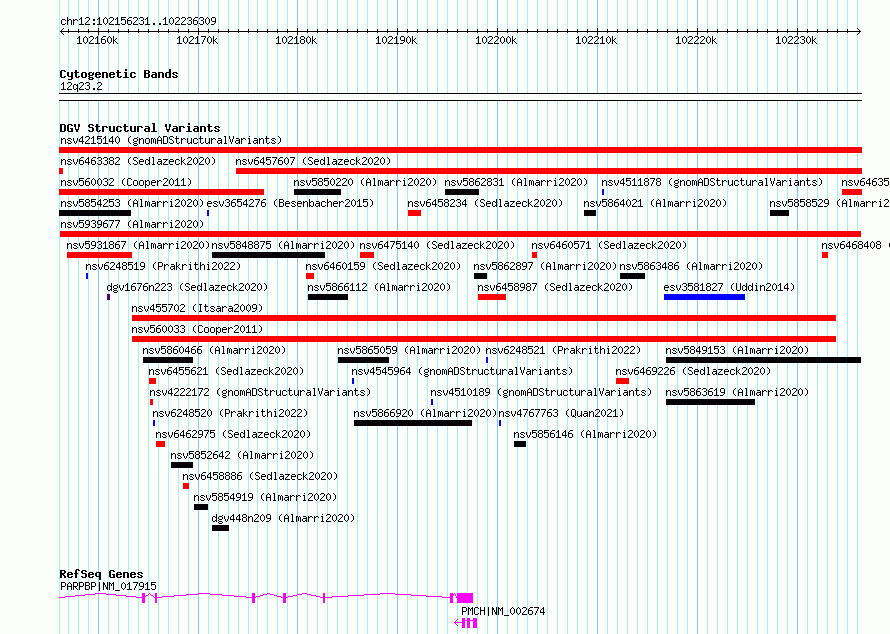
Task: Click the PARPBP|NM_017915 gene label
Action: tap(108, 586)
